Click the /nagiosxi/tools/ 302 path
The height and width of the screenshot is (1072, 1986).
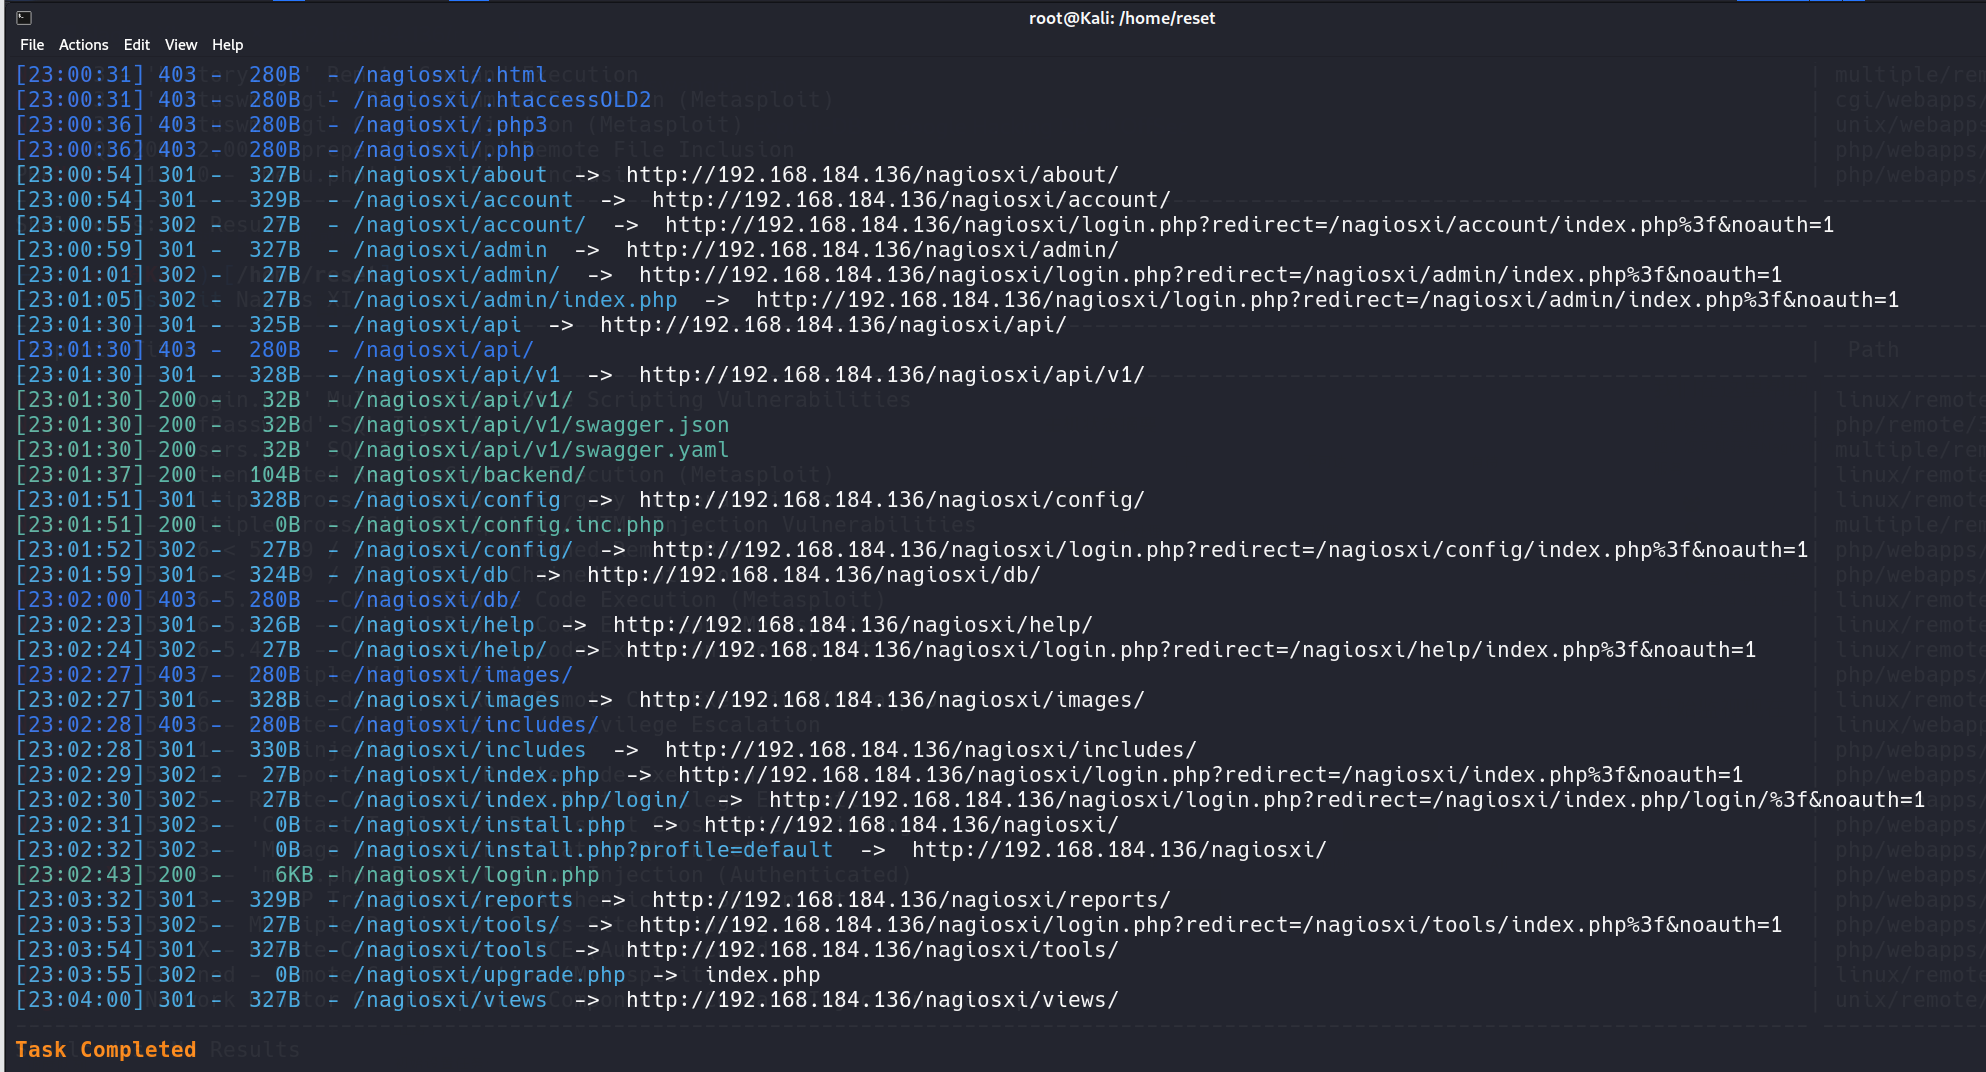click(x=456, y=925)
